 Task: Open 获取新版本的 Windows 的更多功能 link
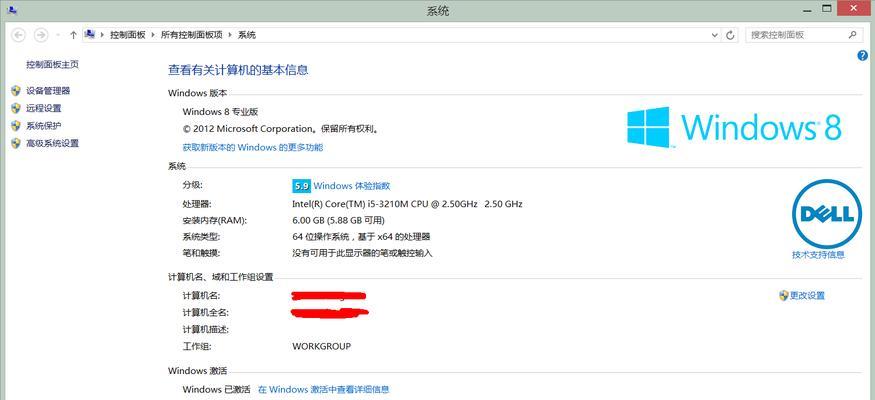(x=253, y=147)
